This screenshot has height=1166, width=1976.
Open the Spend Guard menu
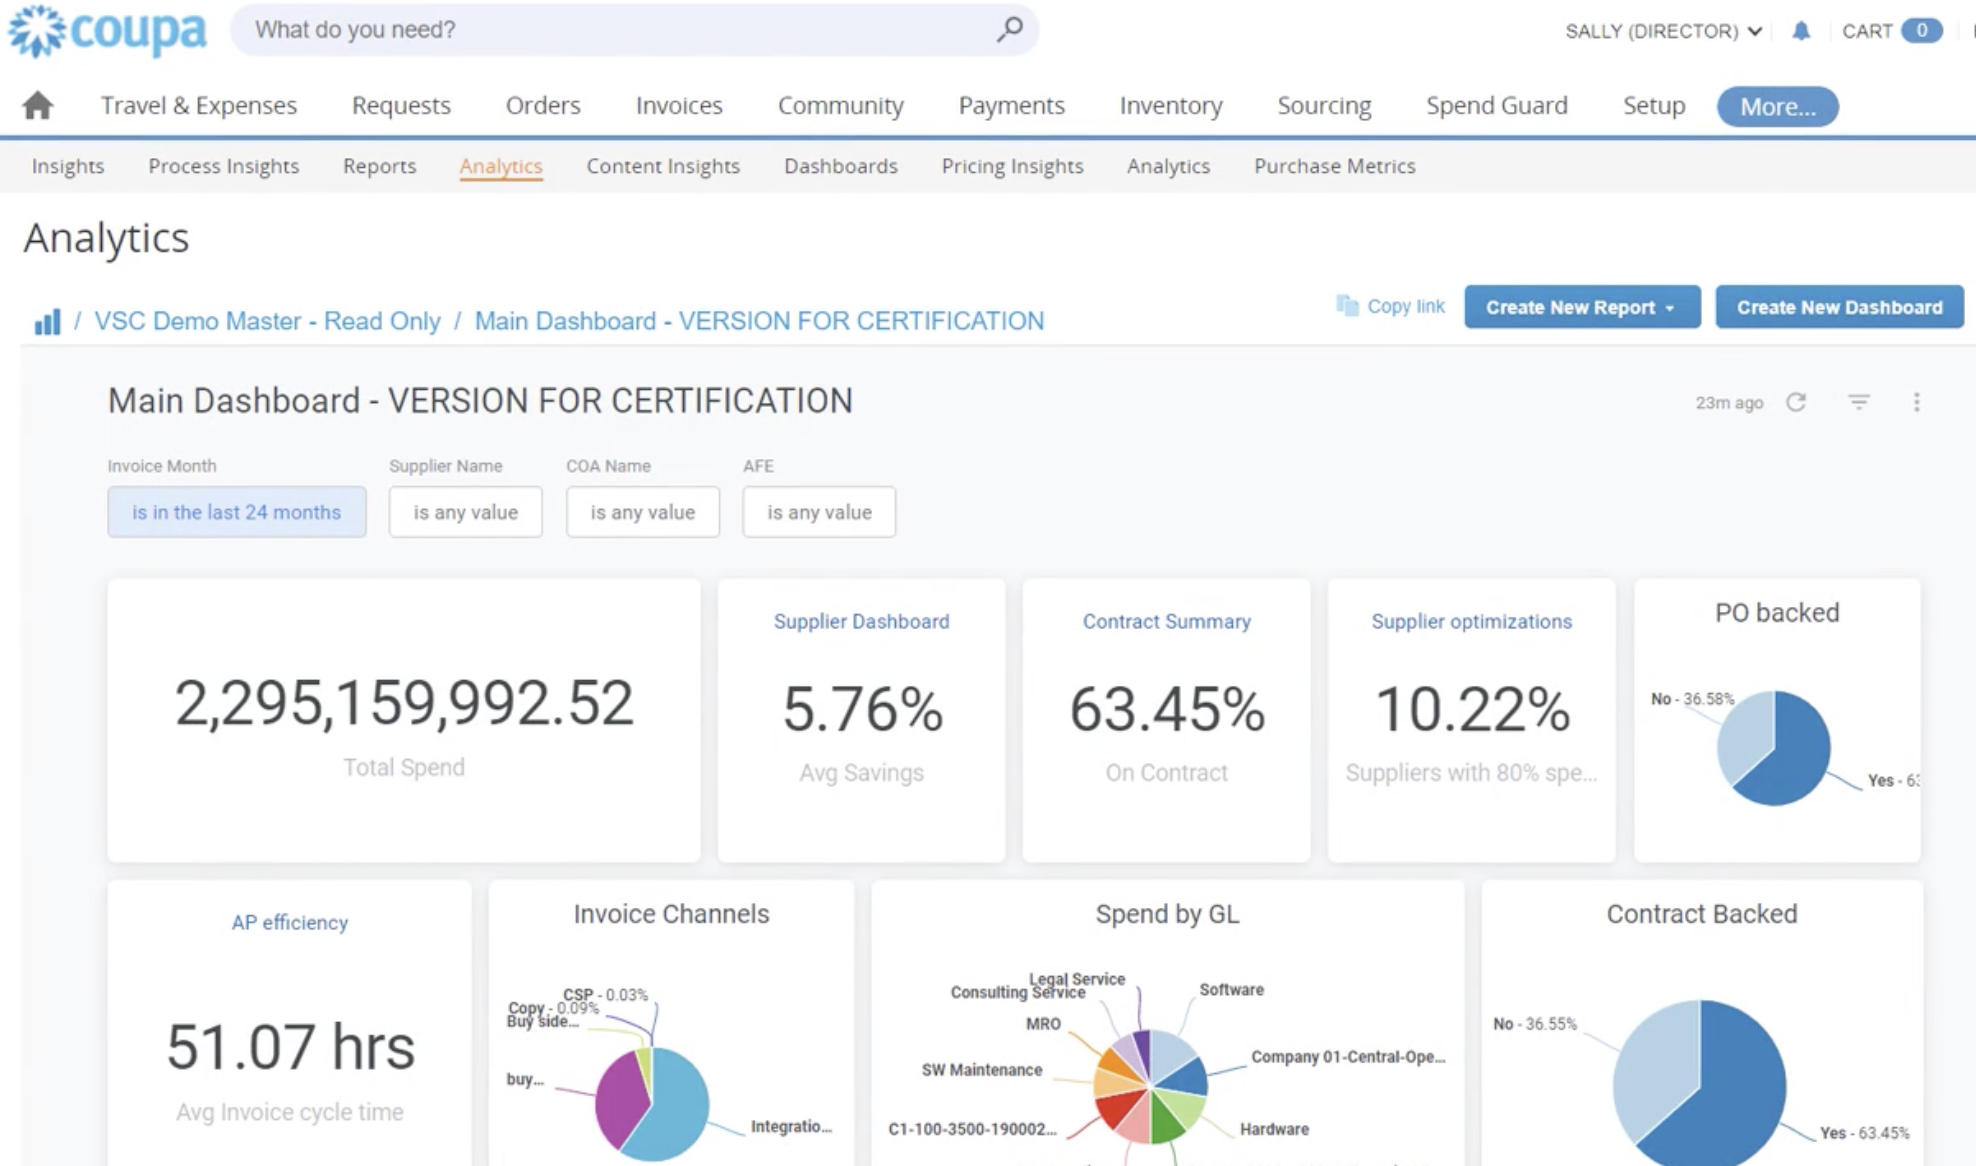1497,105
